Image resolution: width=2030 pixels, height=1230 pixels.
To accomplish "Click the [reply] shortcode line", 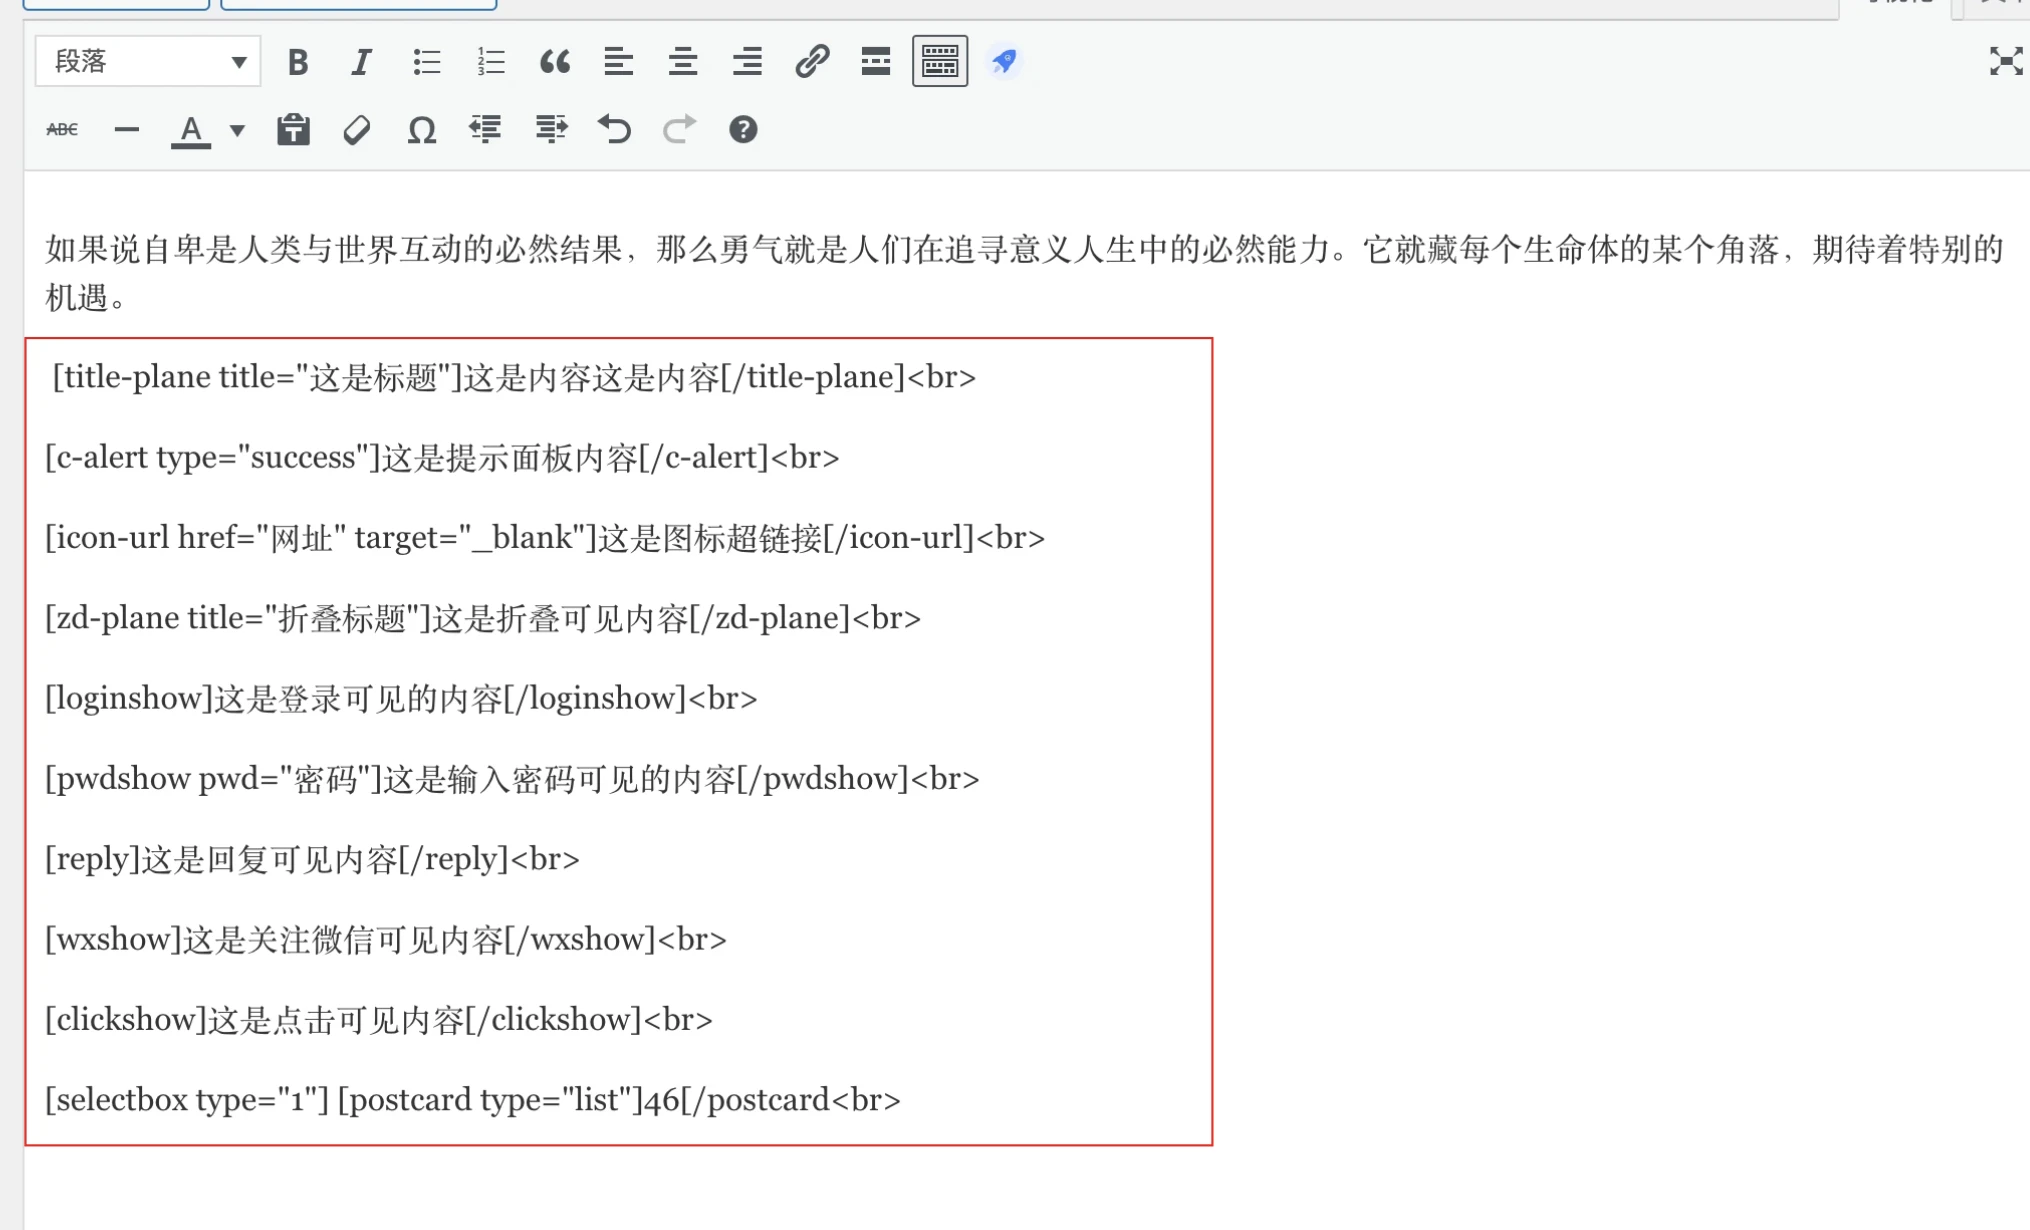I will point(312,859).
